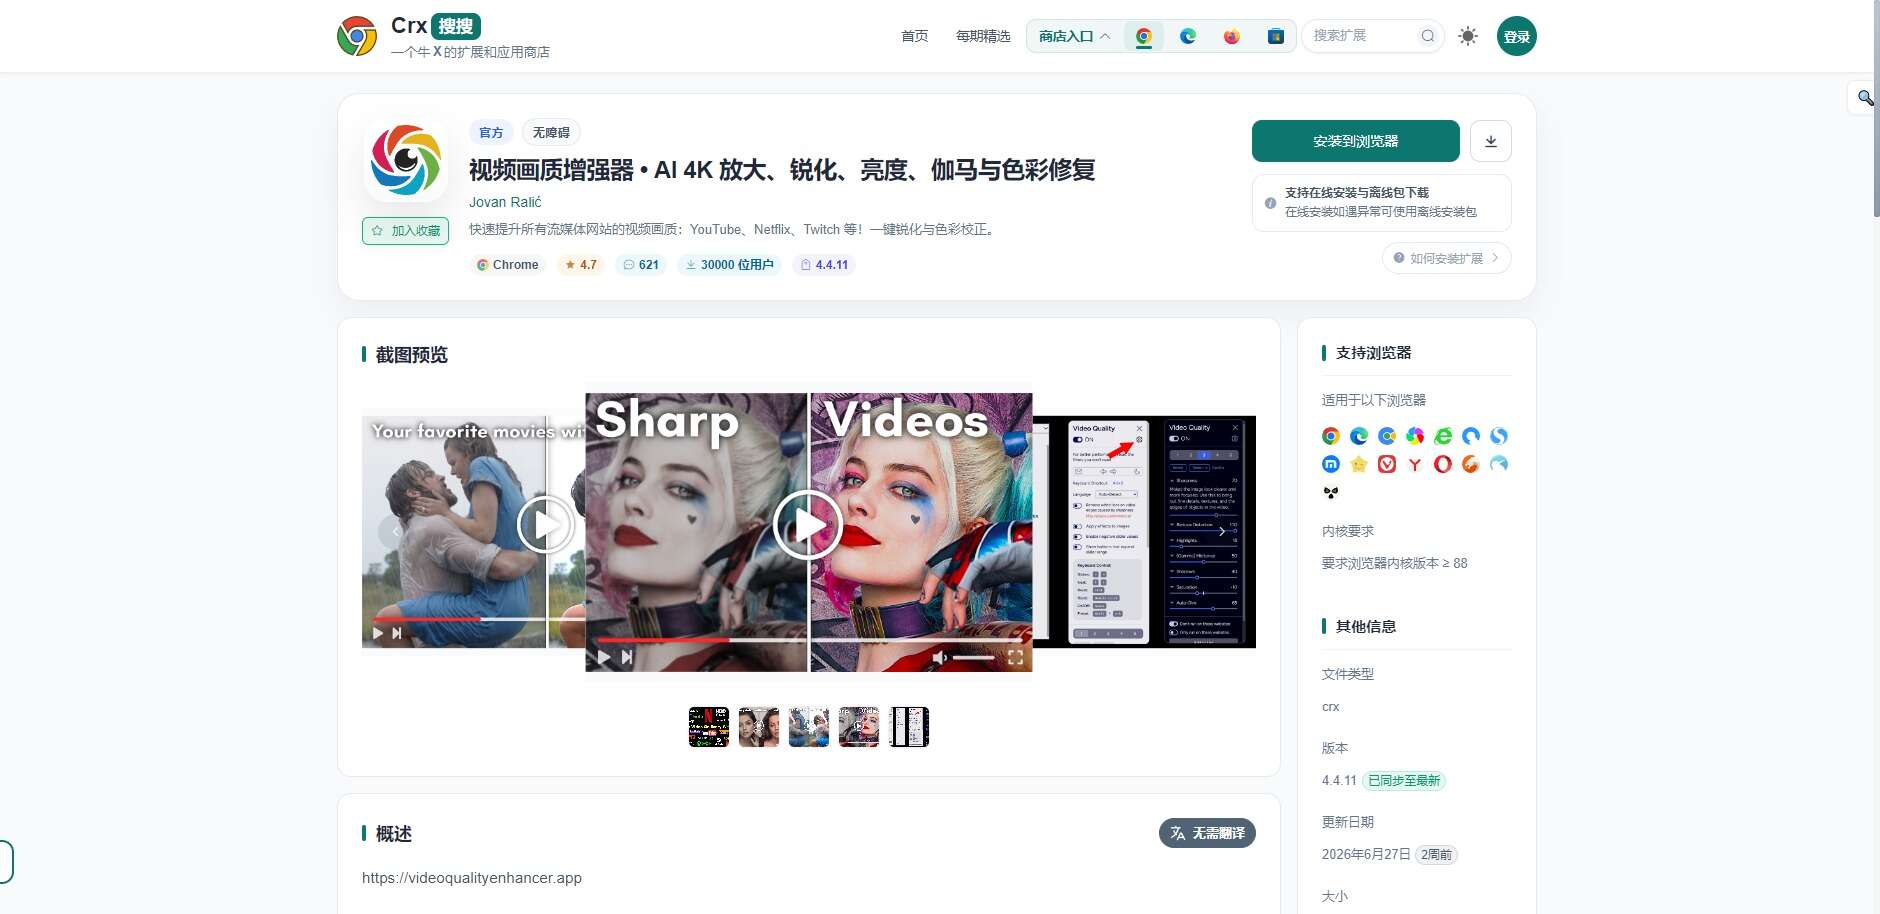This screenshot has height=914, width=1880.
Task: Select the Microsoft Store icon in header
Action: (1276, 36)
